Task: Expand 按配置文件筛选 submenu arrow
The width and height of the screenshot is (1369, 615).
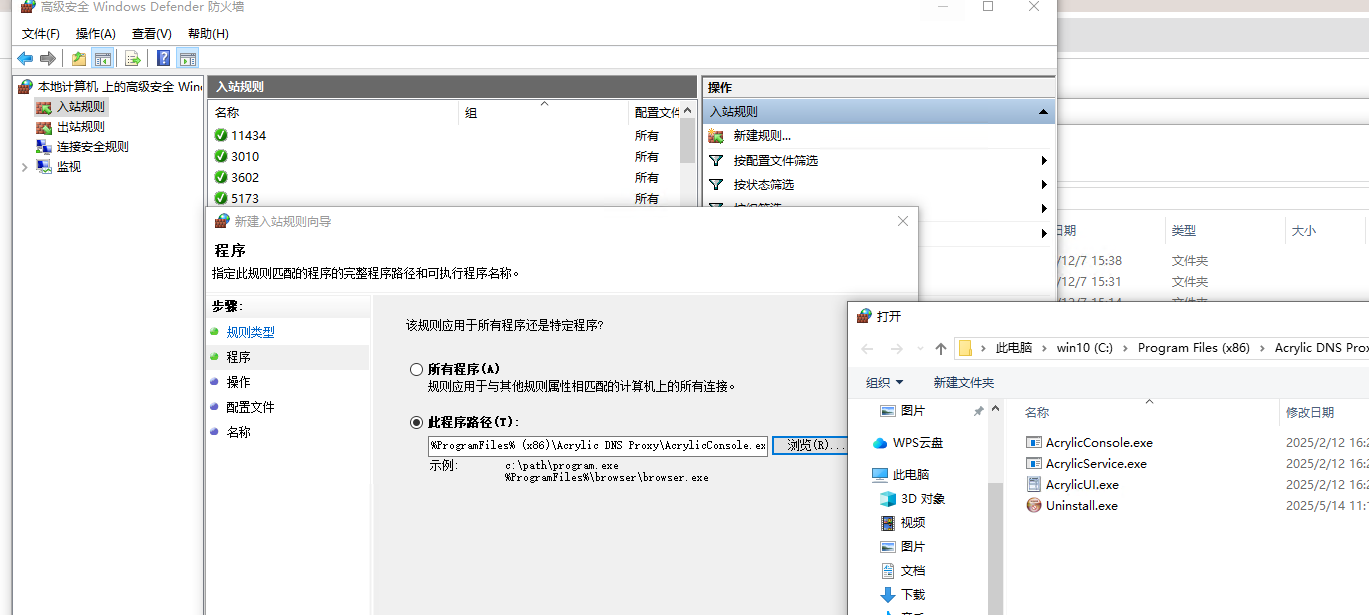Action: coord(1043,161)
